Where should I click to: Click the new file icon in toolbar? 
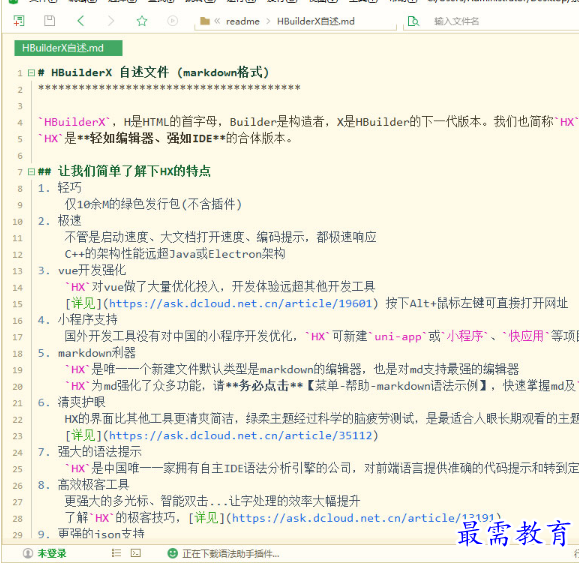[x=19, y=21]
